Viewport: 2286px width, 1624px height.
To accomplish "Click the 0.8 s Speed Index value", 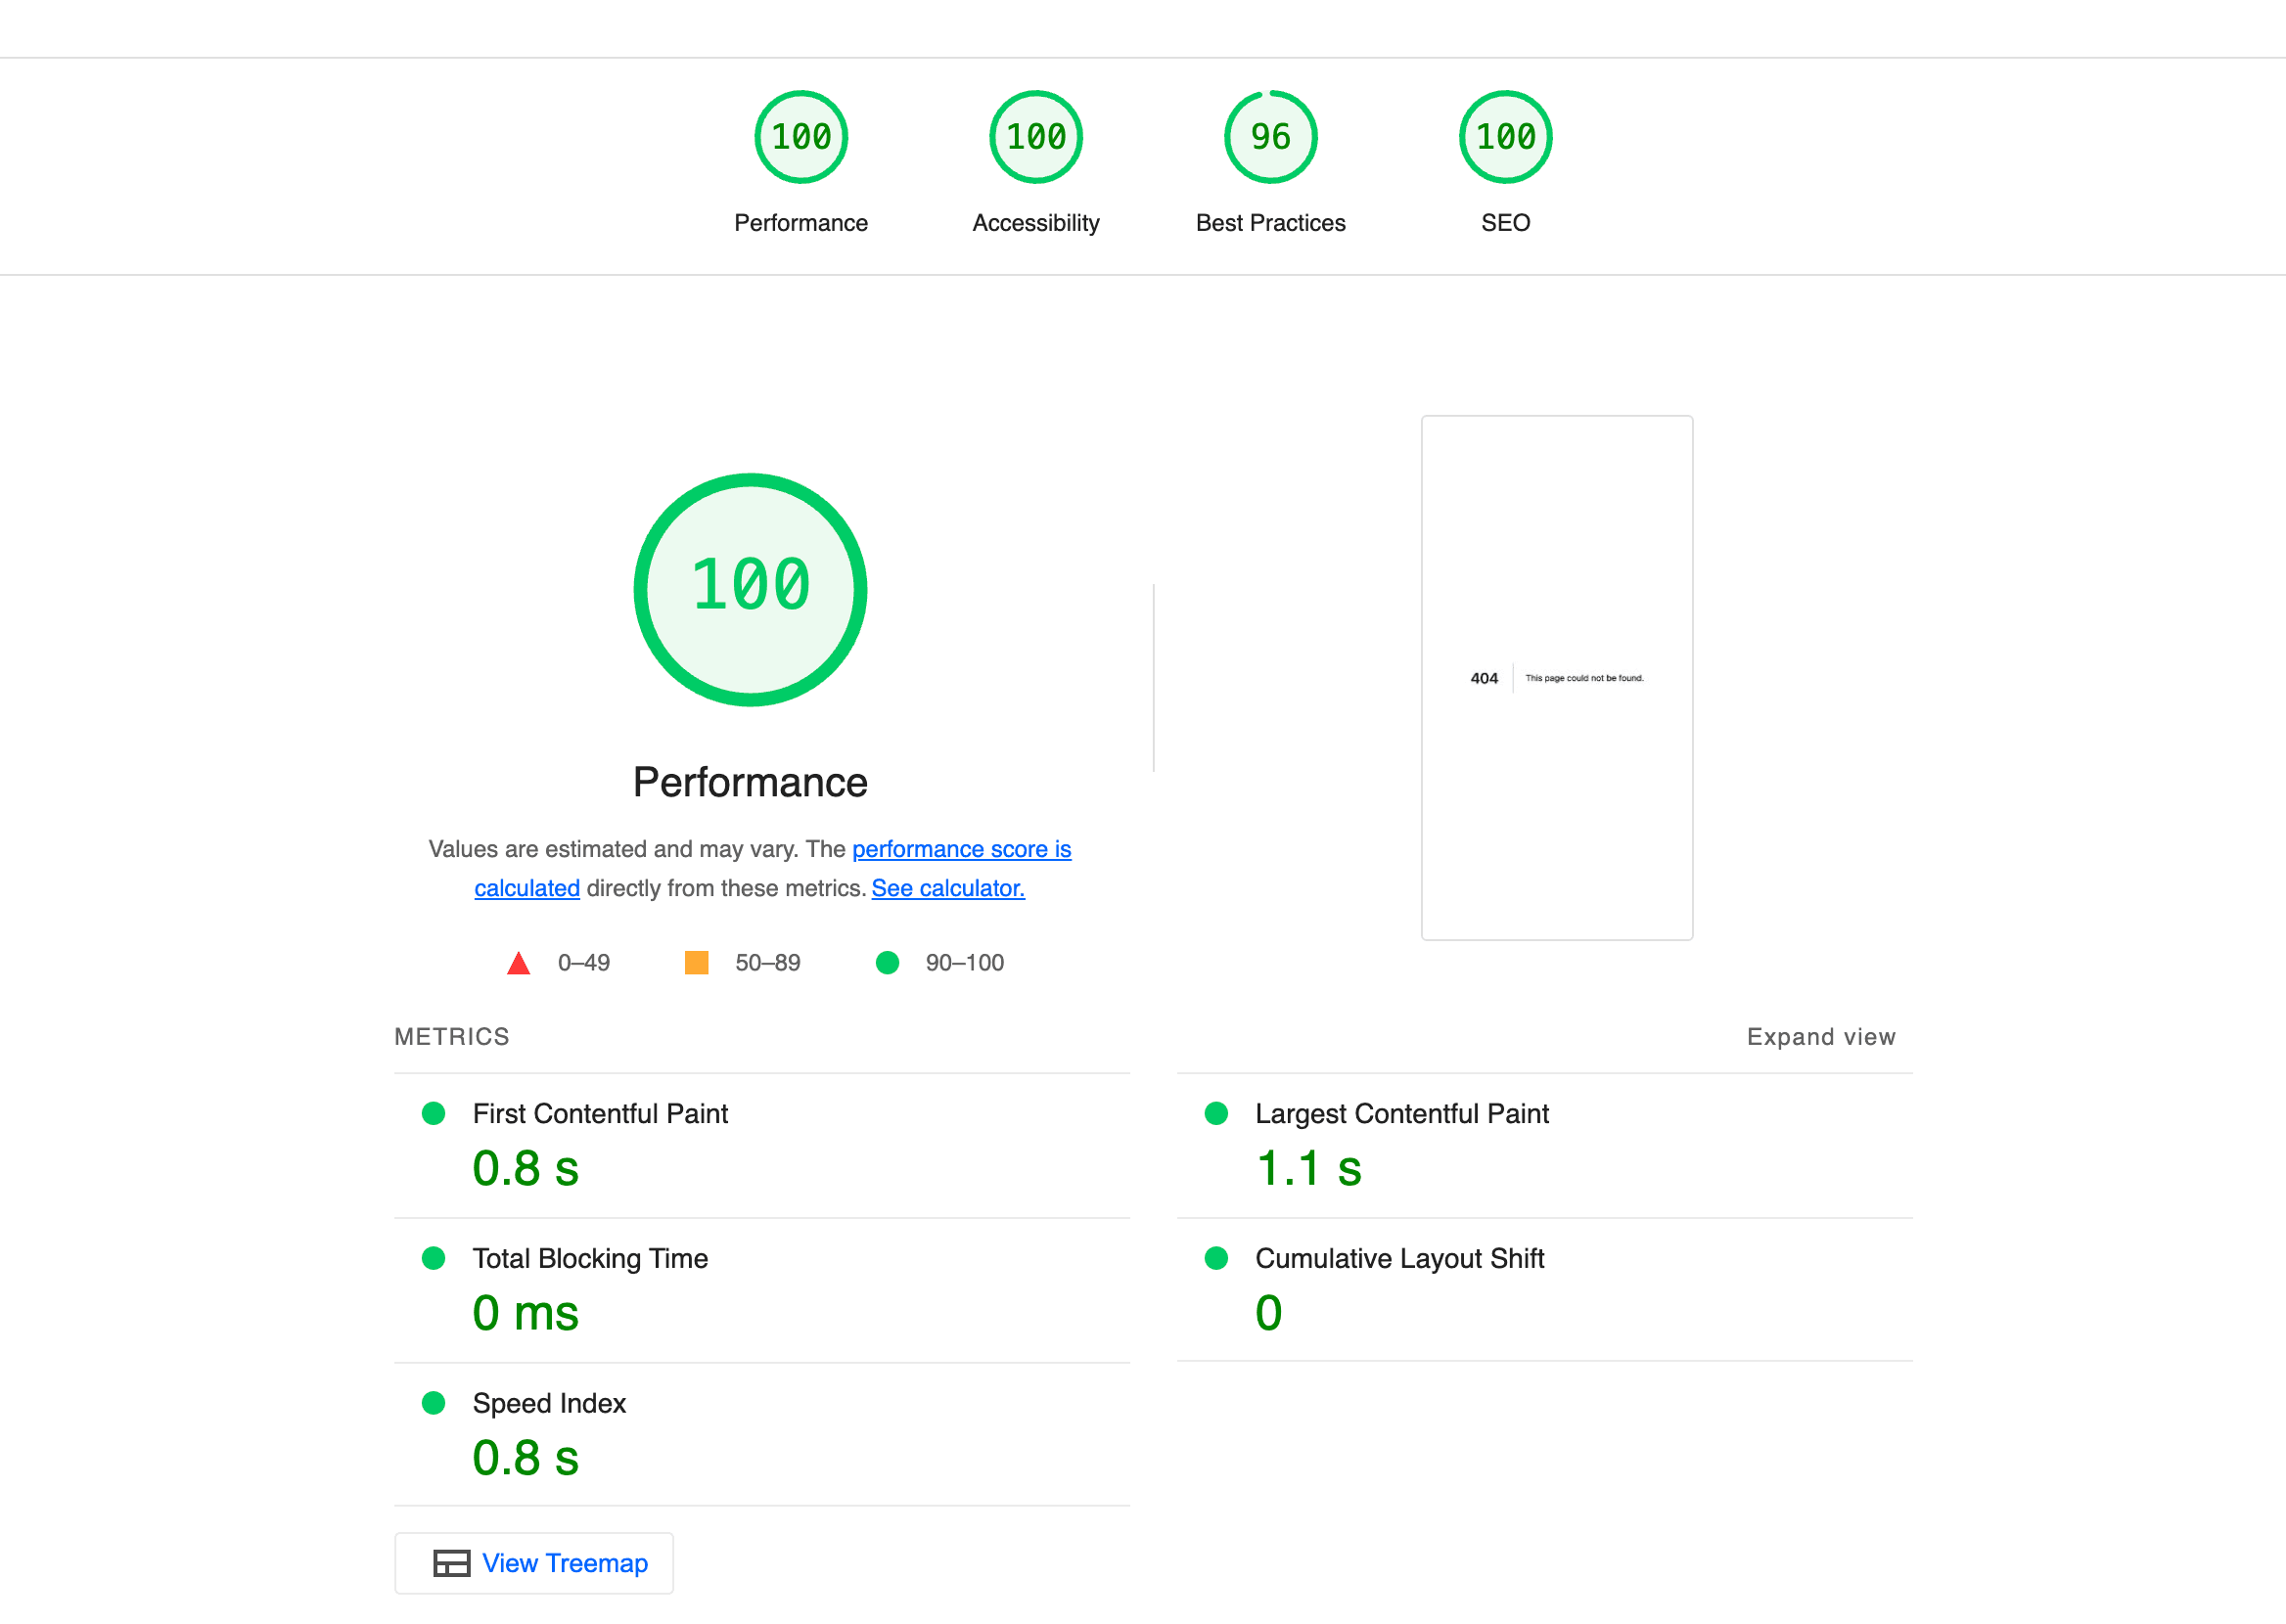I will click(525, 1459).
